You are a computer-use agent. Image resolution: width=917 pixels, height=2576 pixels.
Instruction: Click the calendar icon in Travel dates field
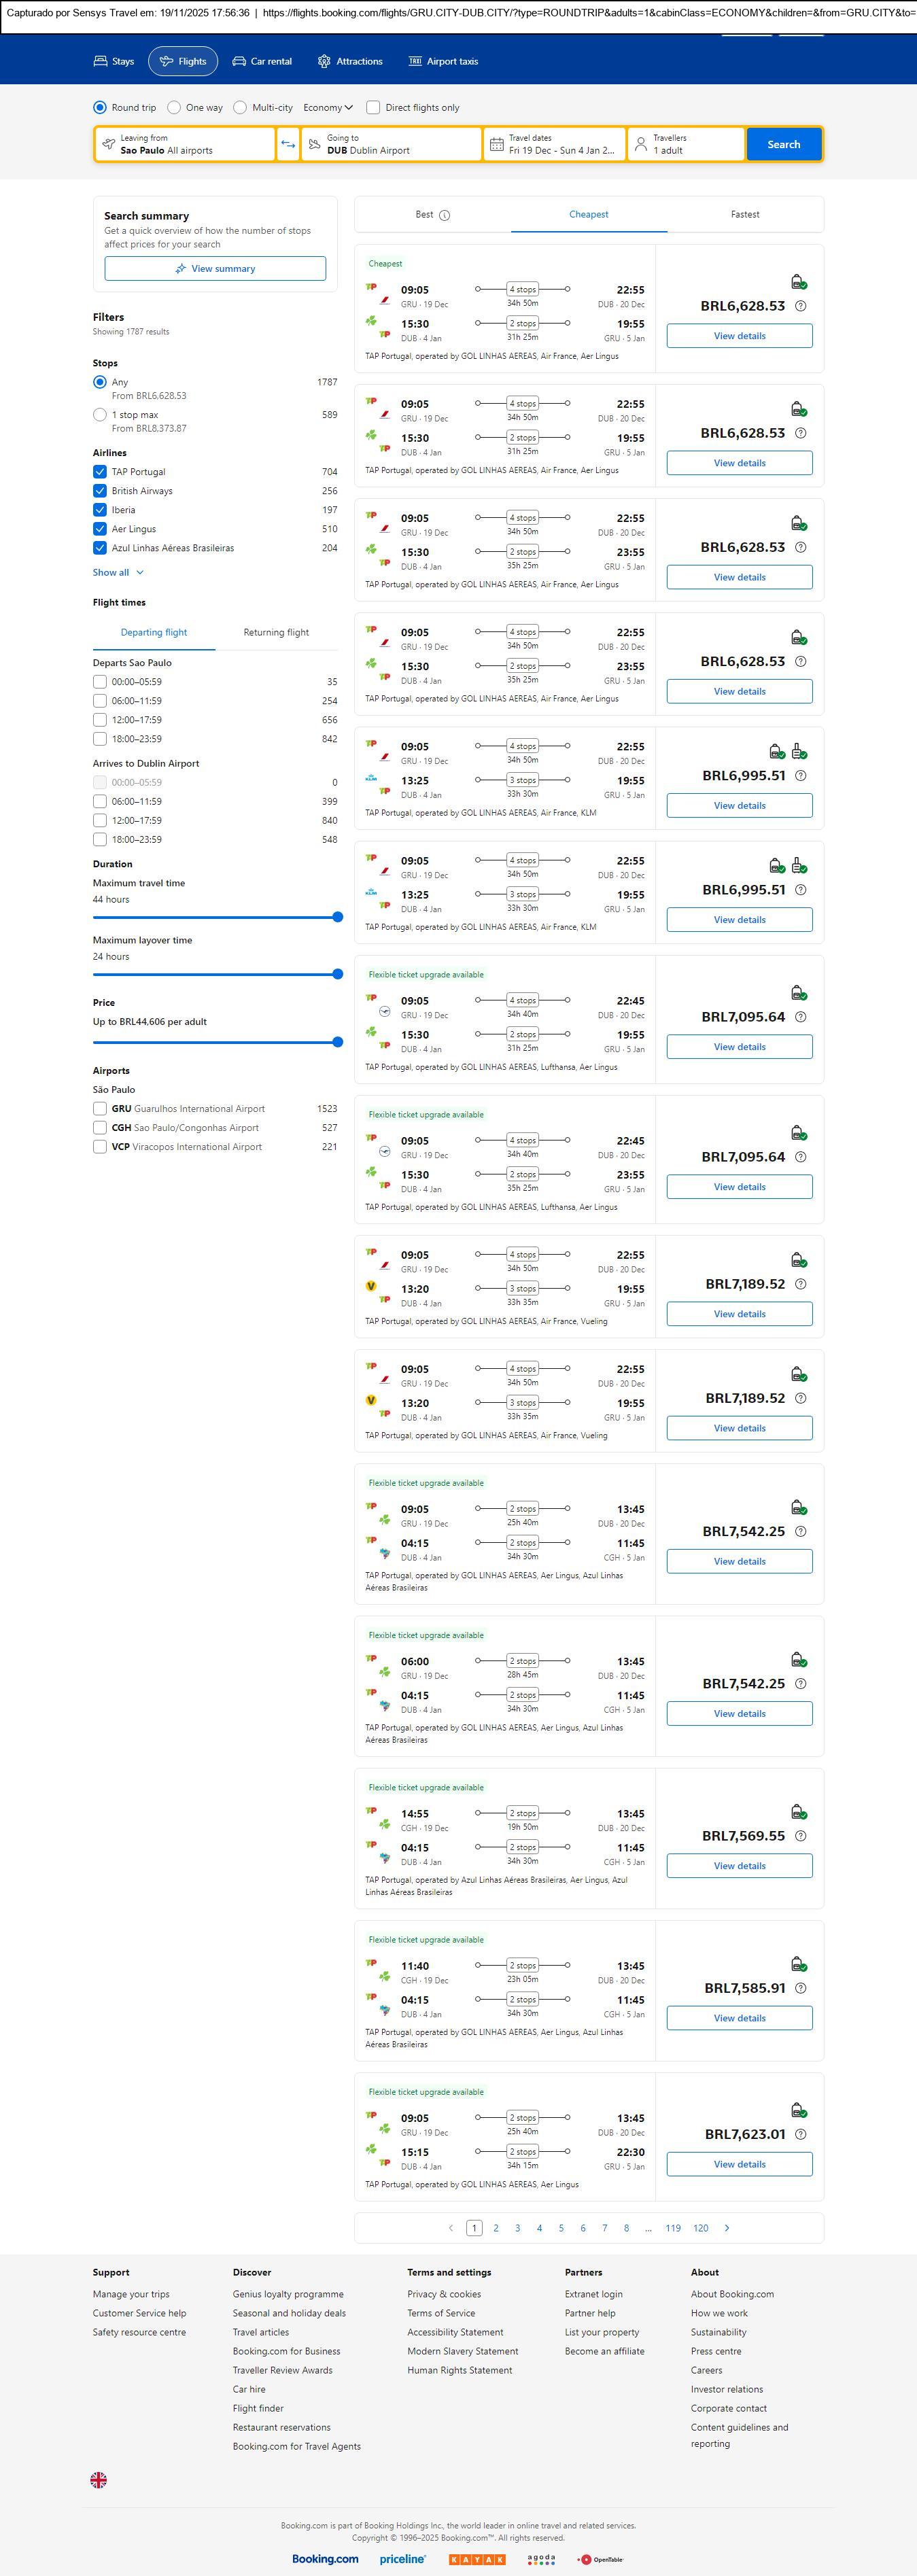pyautogui.click(x=496, y=144)
